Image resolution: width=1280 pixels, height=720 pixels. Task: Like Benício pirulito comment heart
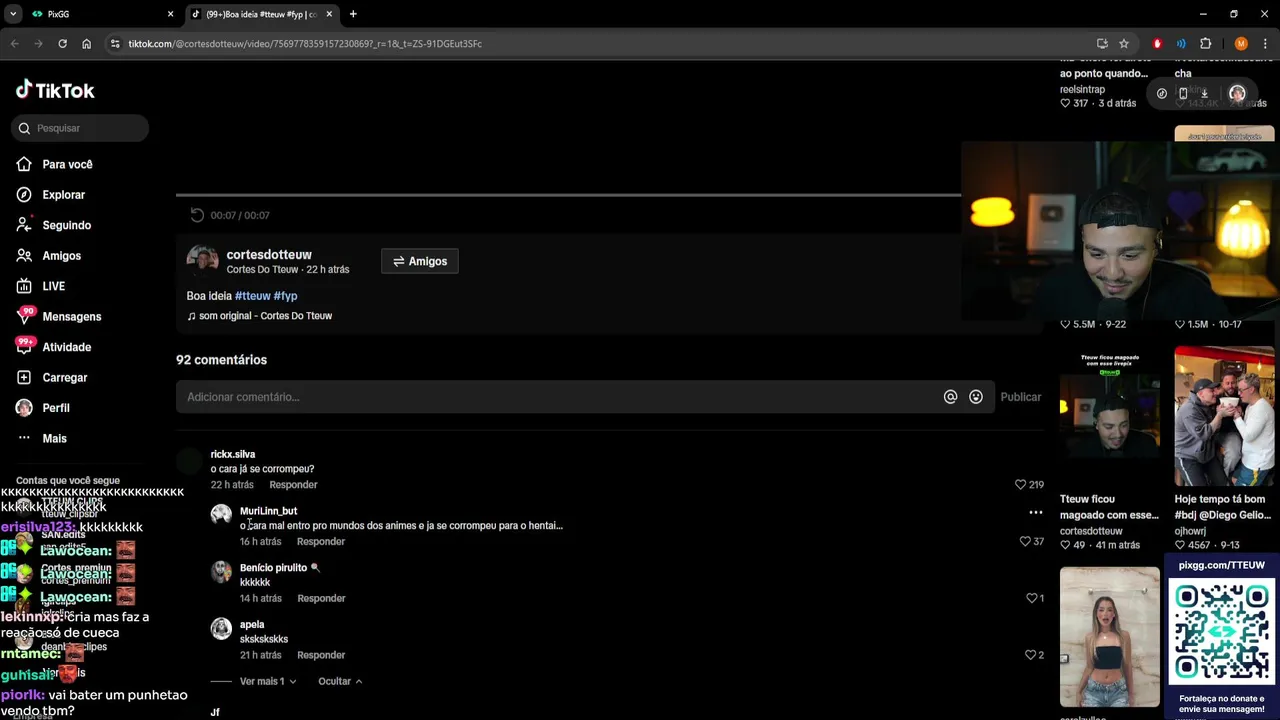point(1031,598)
